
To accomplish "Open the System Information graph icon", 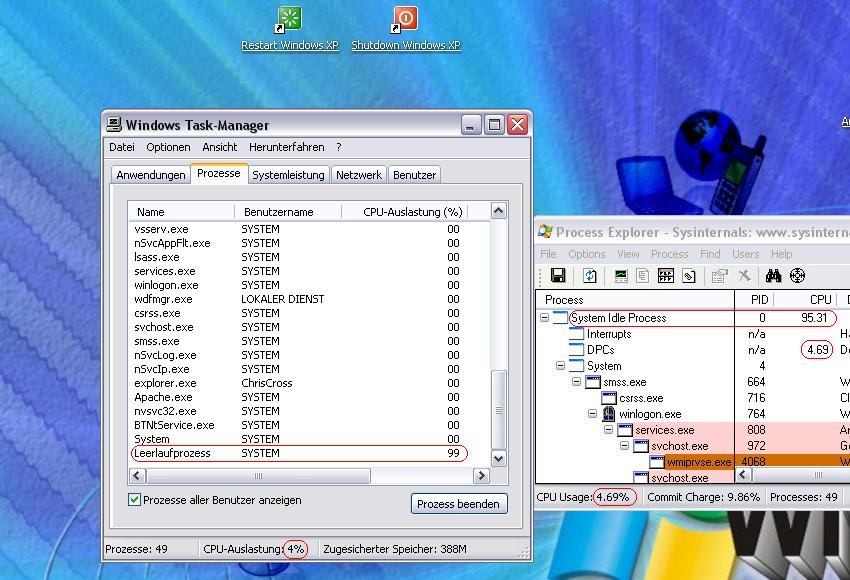I will tap(621, 275).
